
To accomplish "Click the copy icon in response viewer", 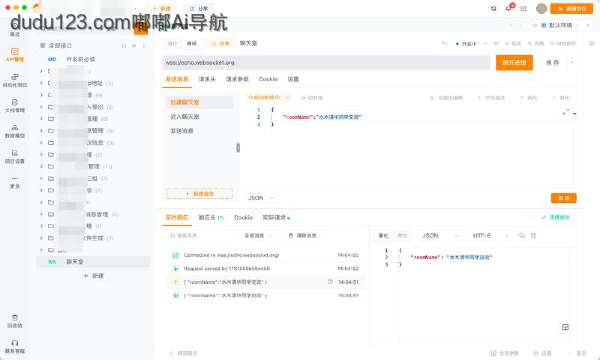I will pyautogui.click(x=533, y=236).
